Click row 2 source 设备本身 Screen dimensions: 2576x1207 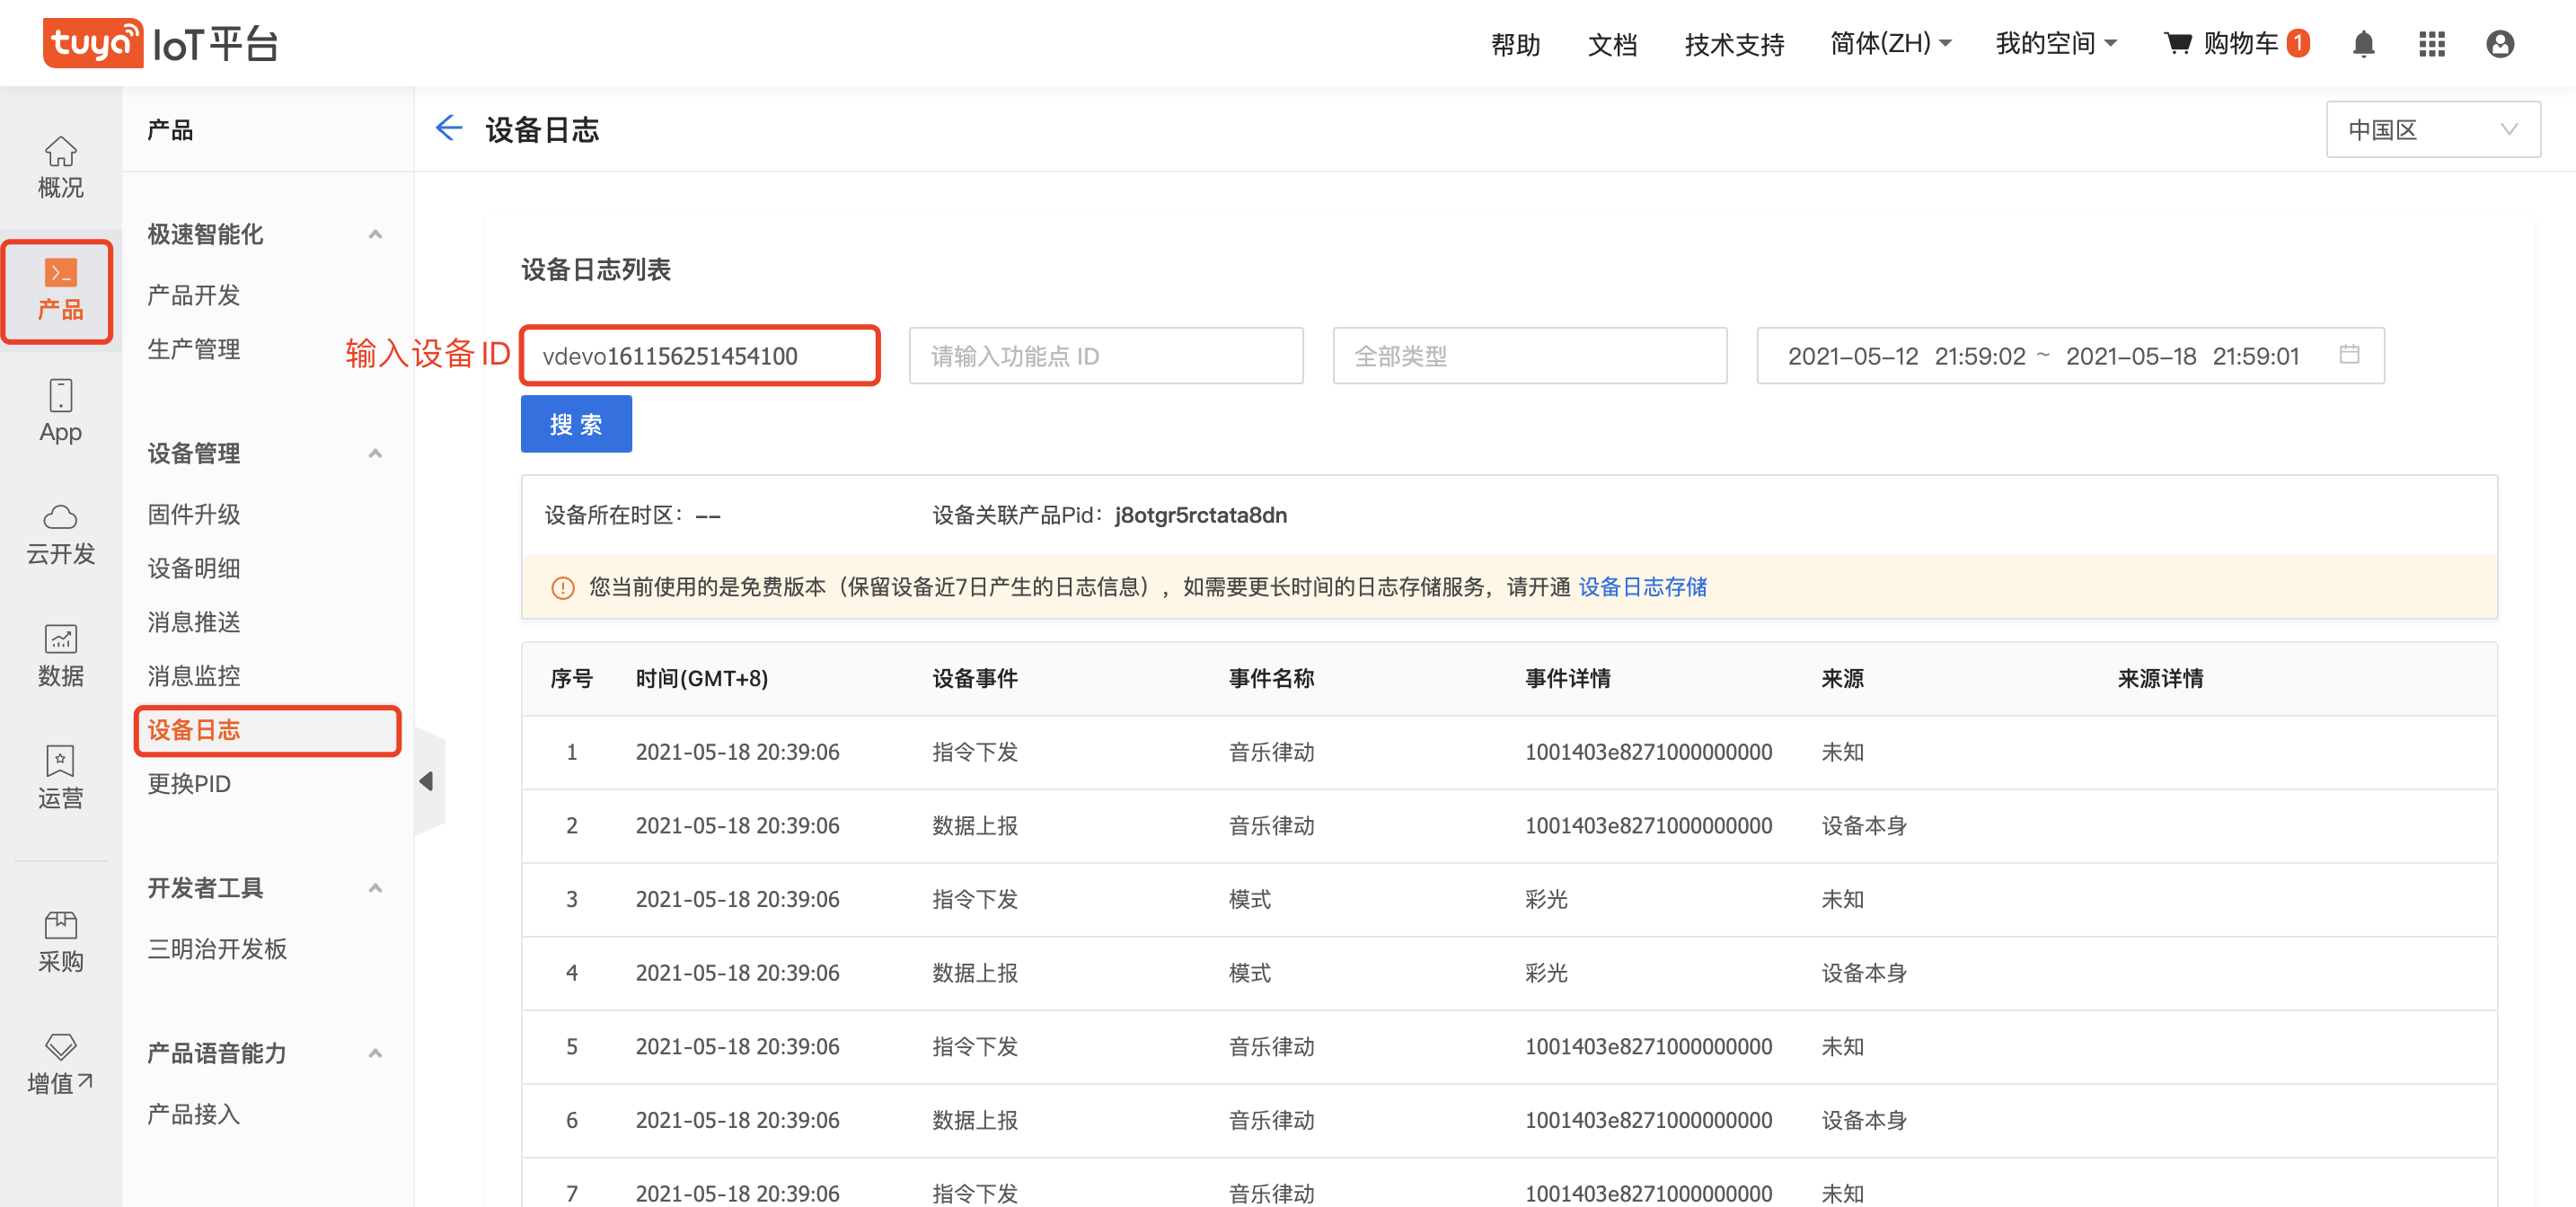1864,826
